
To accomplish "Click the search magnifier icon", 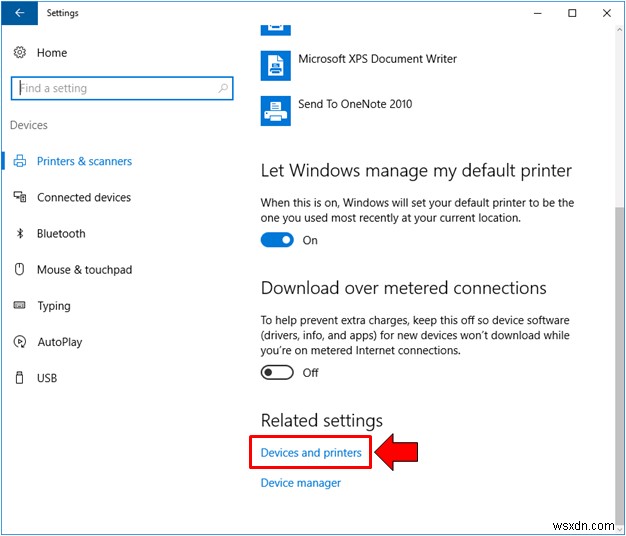I will pos(223,88).
